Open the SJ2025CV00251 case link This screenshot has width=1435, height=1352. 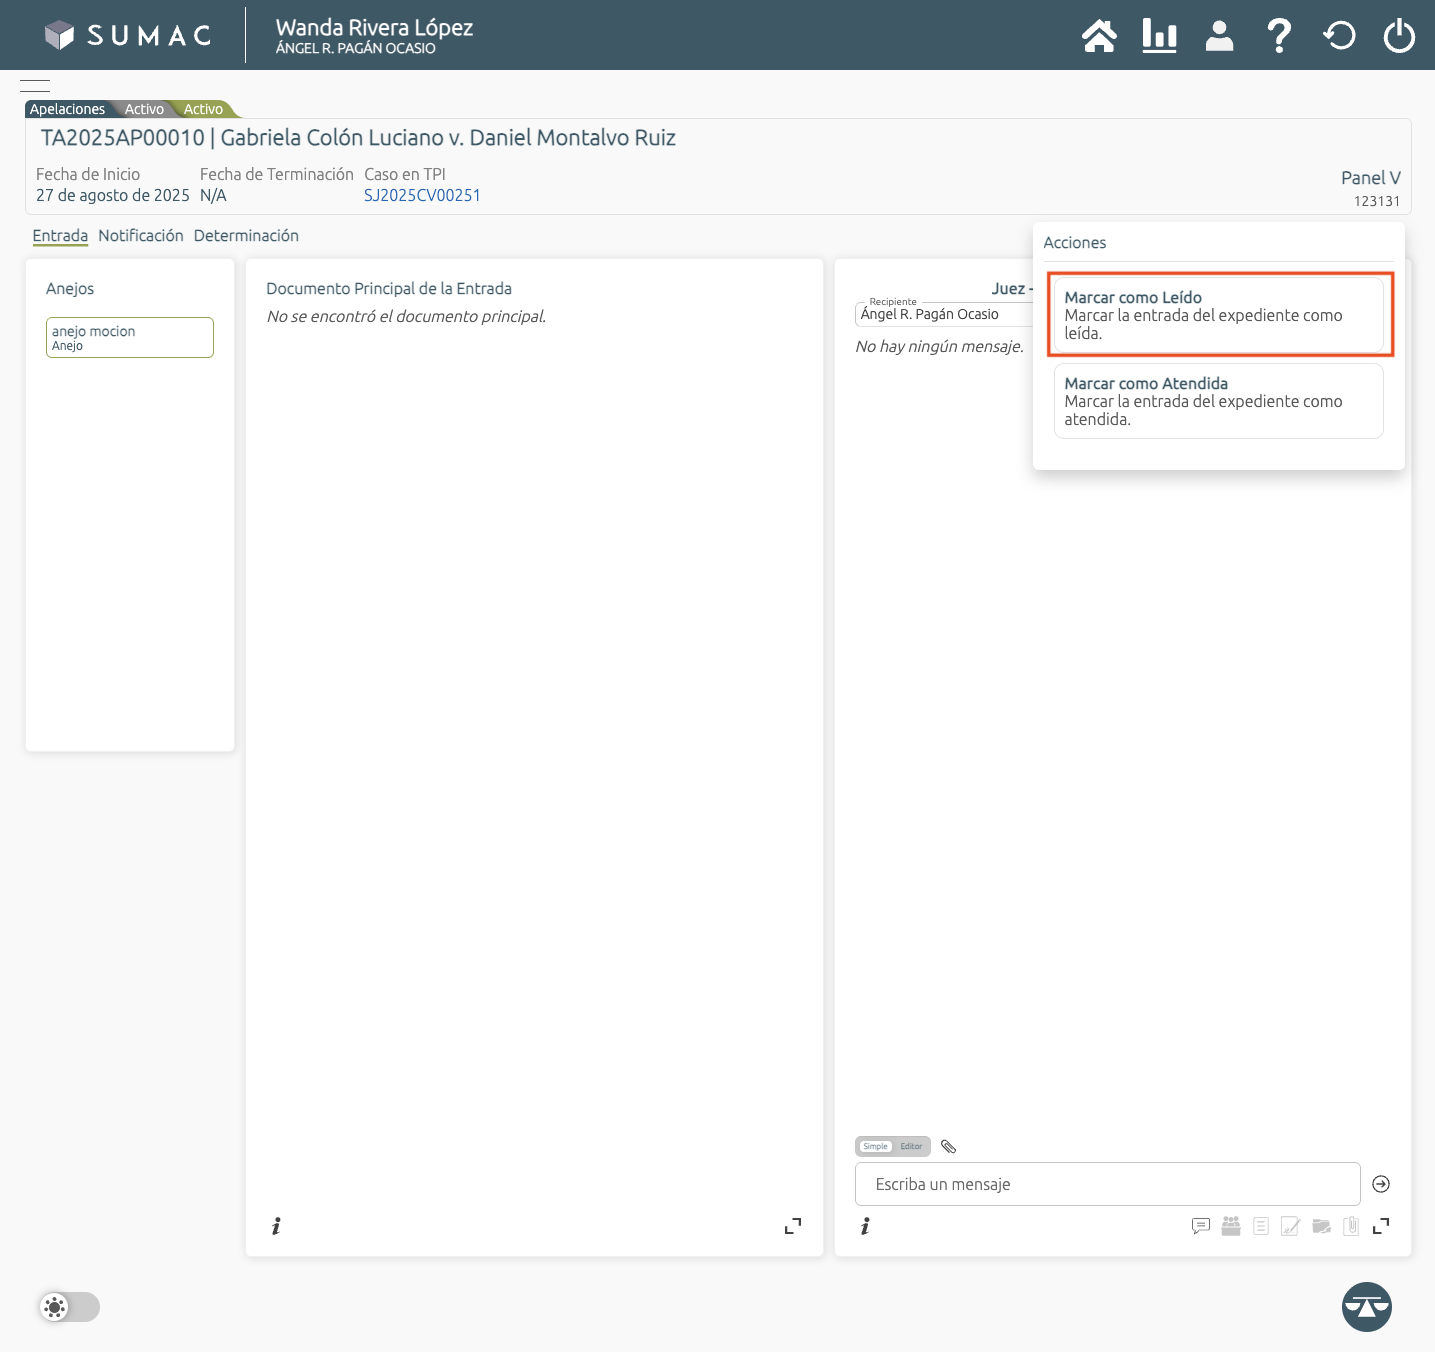(x=422, y=196)
